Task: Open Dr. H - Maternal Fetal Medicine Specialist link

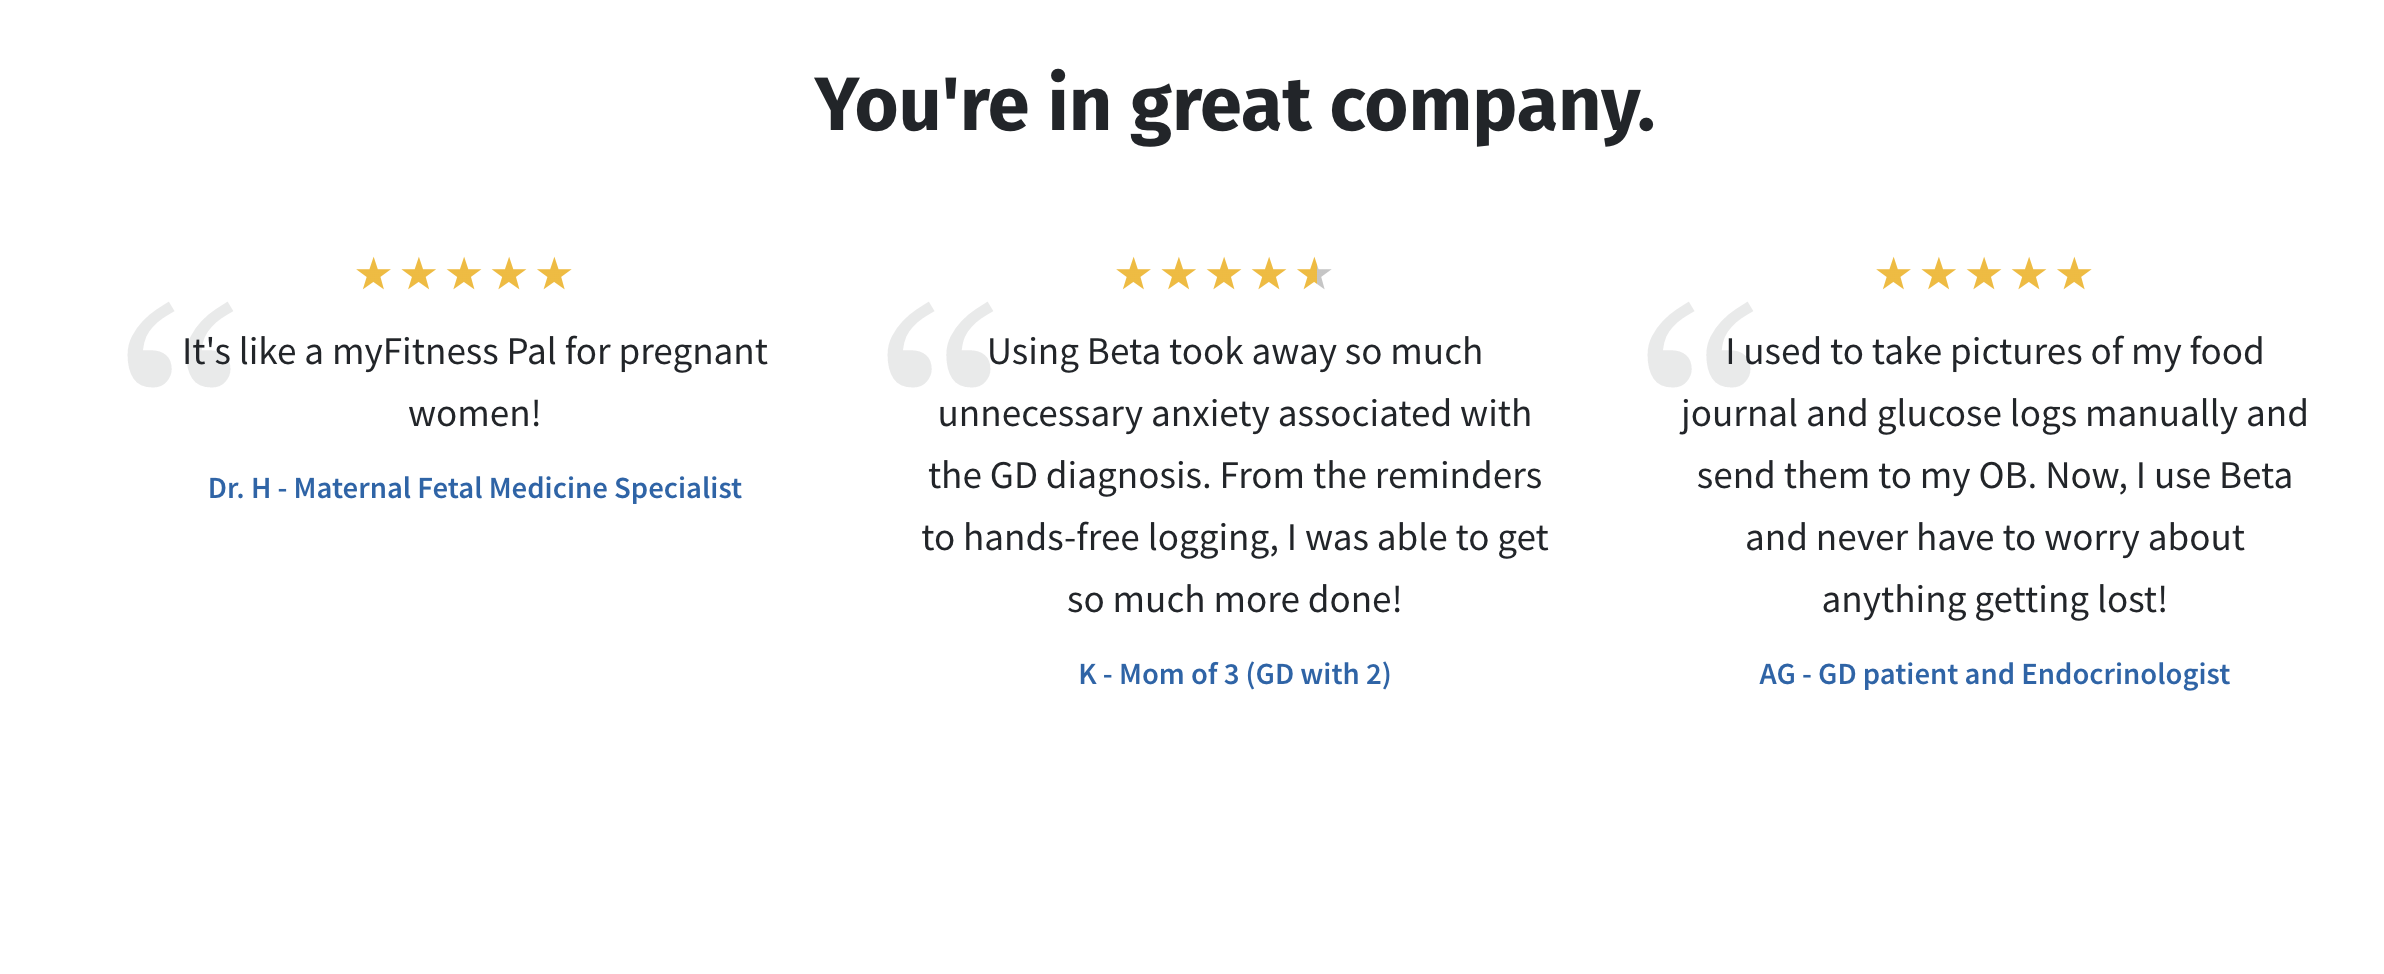Action: 475,488
